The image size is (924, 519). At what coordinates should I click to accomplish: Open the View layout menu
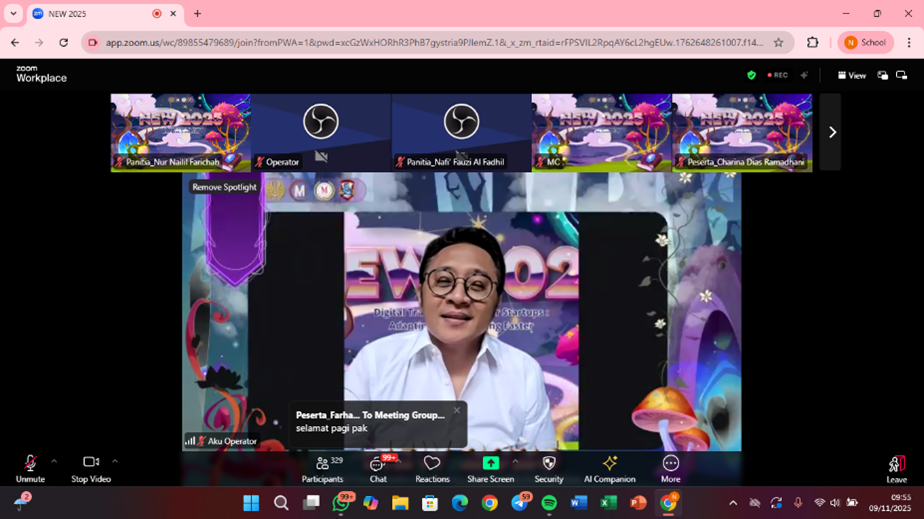[851, 75]
